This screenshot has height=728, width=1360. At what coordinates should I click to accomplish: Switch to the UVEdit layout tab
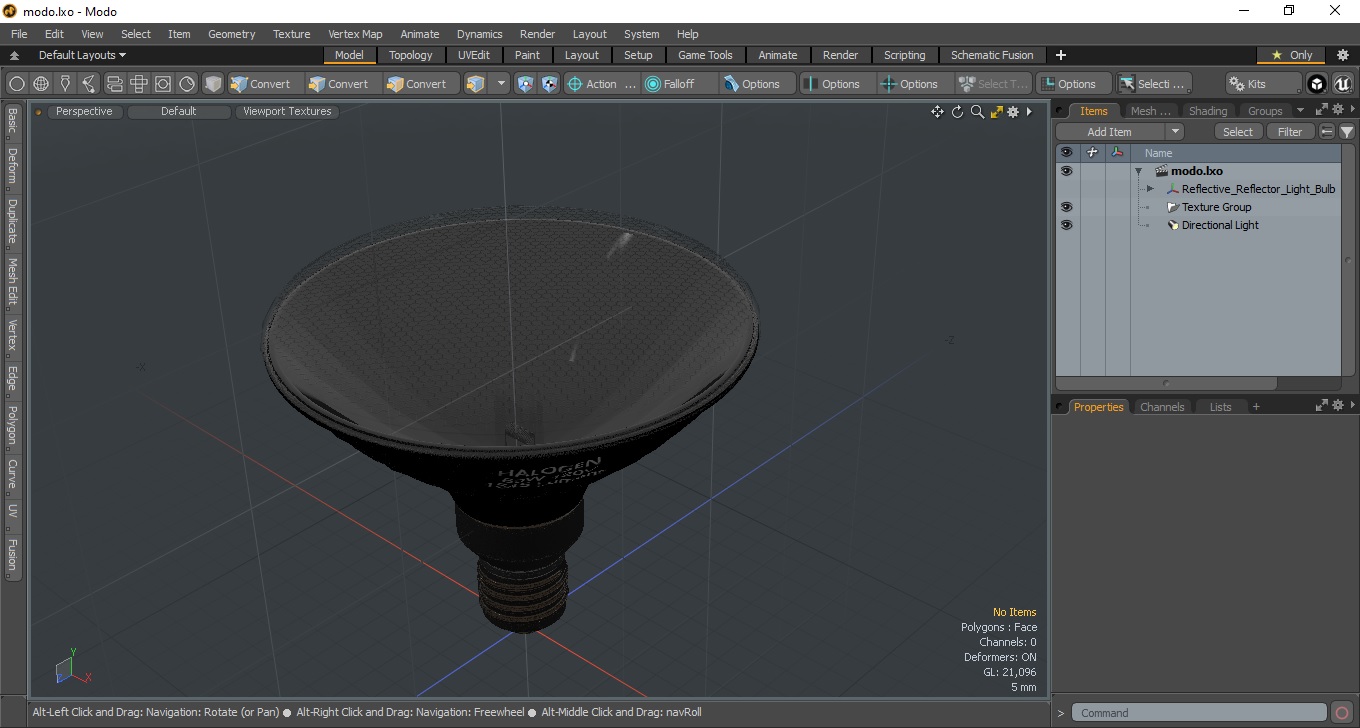point(474,55)
